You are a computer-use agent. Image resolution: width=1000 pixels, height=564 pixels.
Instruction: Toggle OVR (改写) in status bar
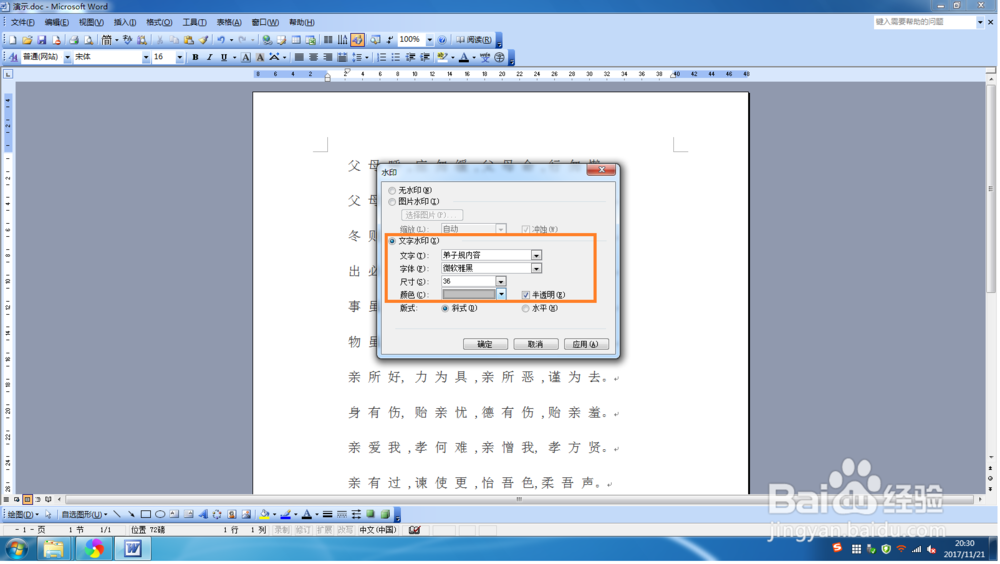pos(345,530)
